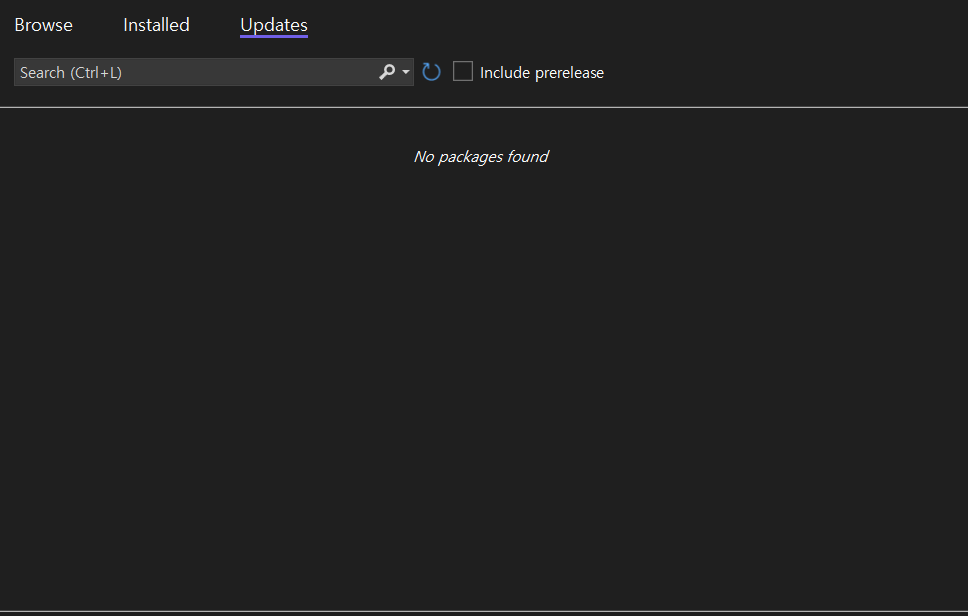Enable the Include prerelease checkbox
The height and width of the screenshot is (616, 968).
pyautogui.click(x=463, y=72)
